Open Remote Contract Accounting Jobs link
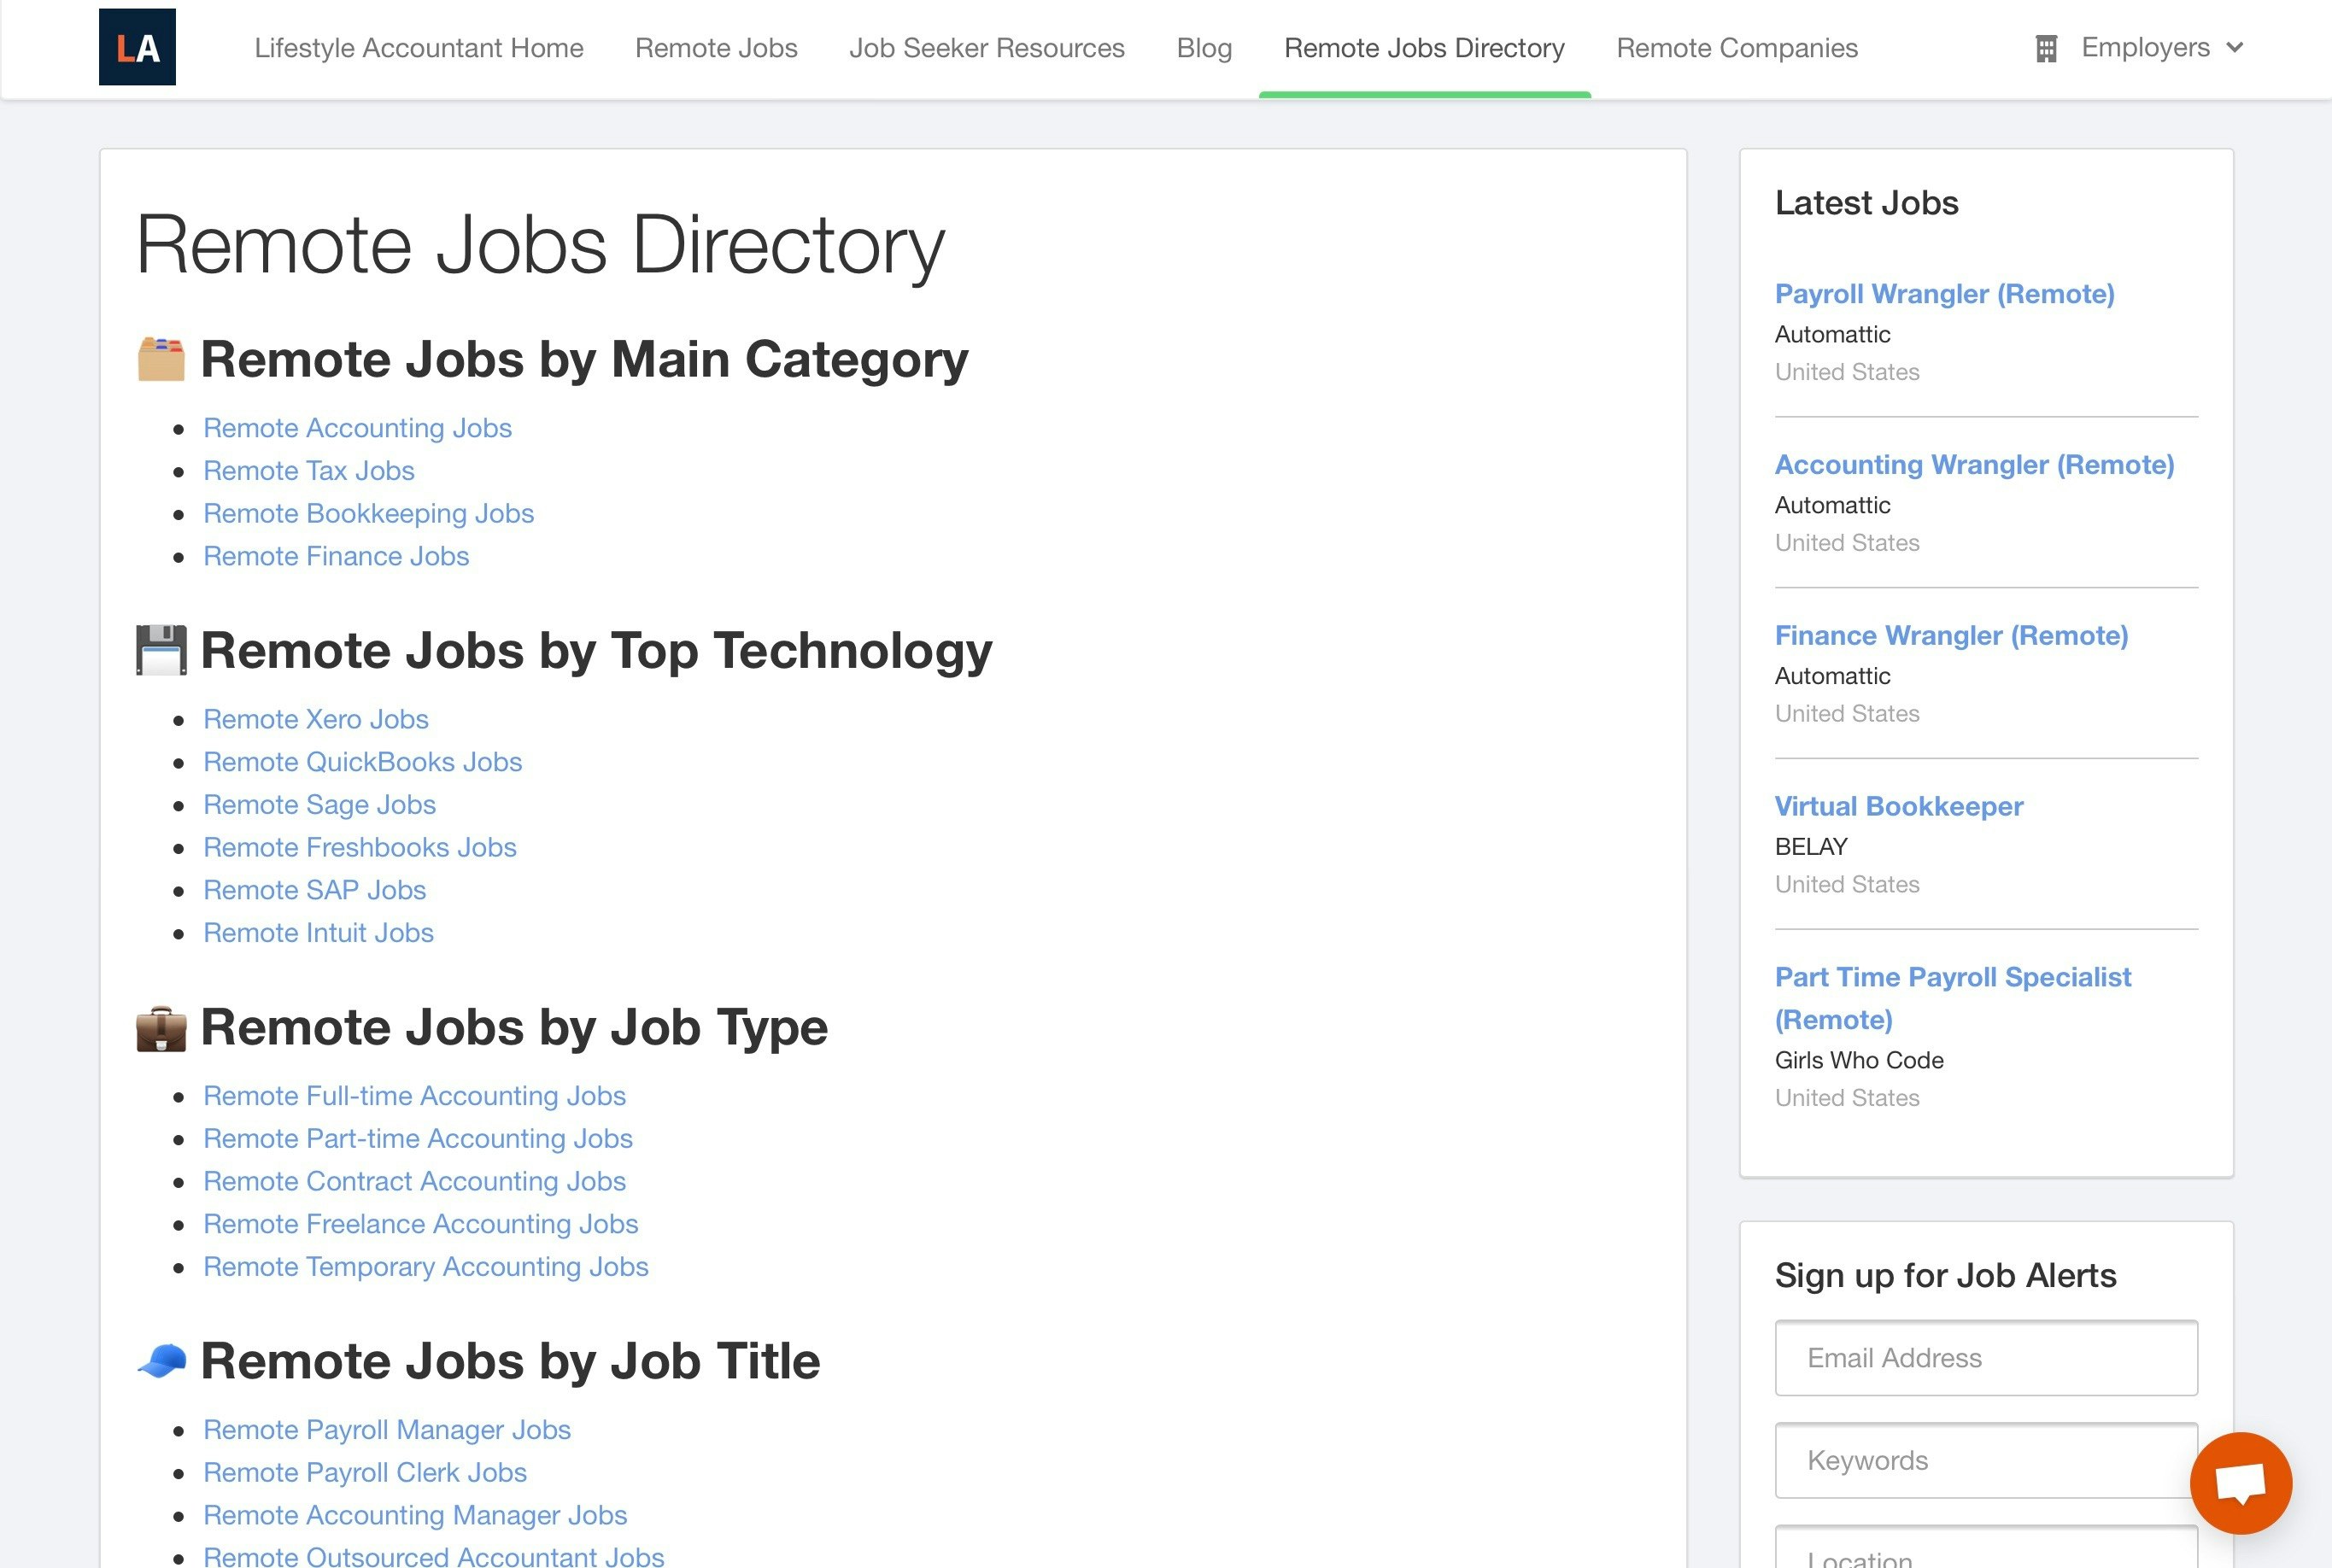2332x1568 pixels. [x=414, y=1181]
